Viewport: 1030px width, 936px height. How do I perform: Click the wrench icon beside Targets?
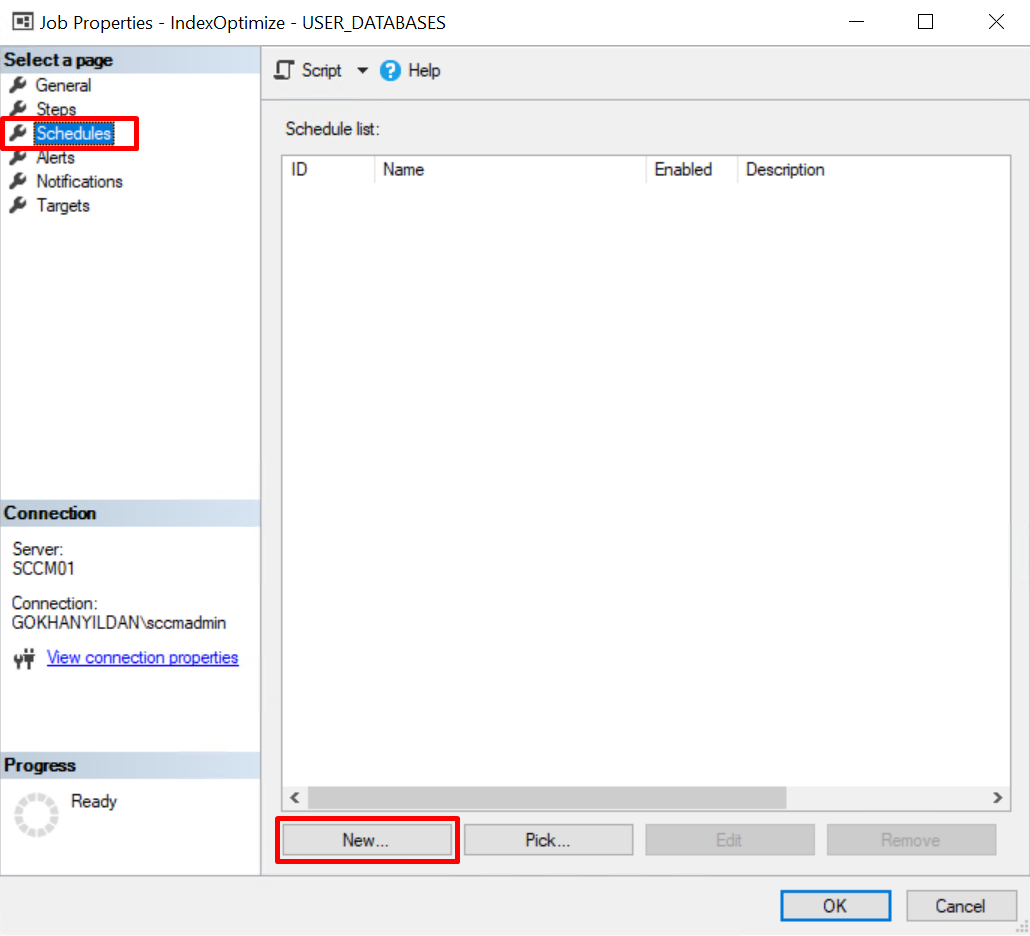[18, 205]
